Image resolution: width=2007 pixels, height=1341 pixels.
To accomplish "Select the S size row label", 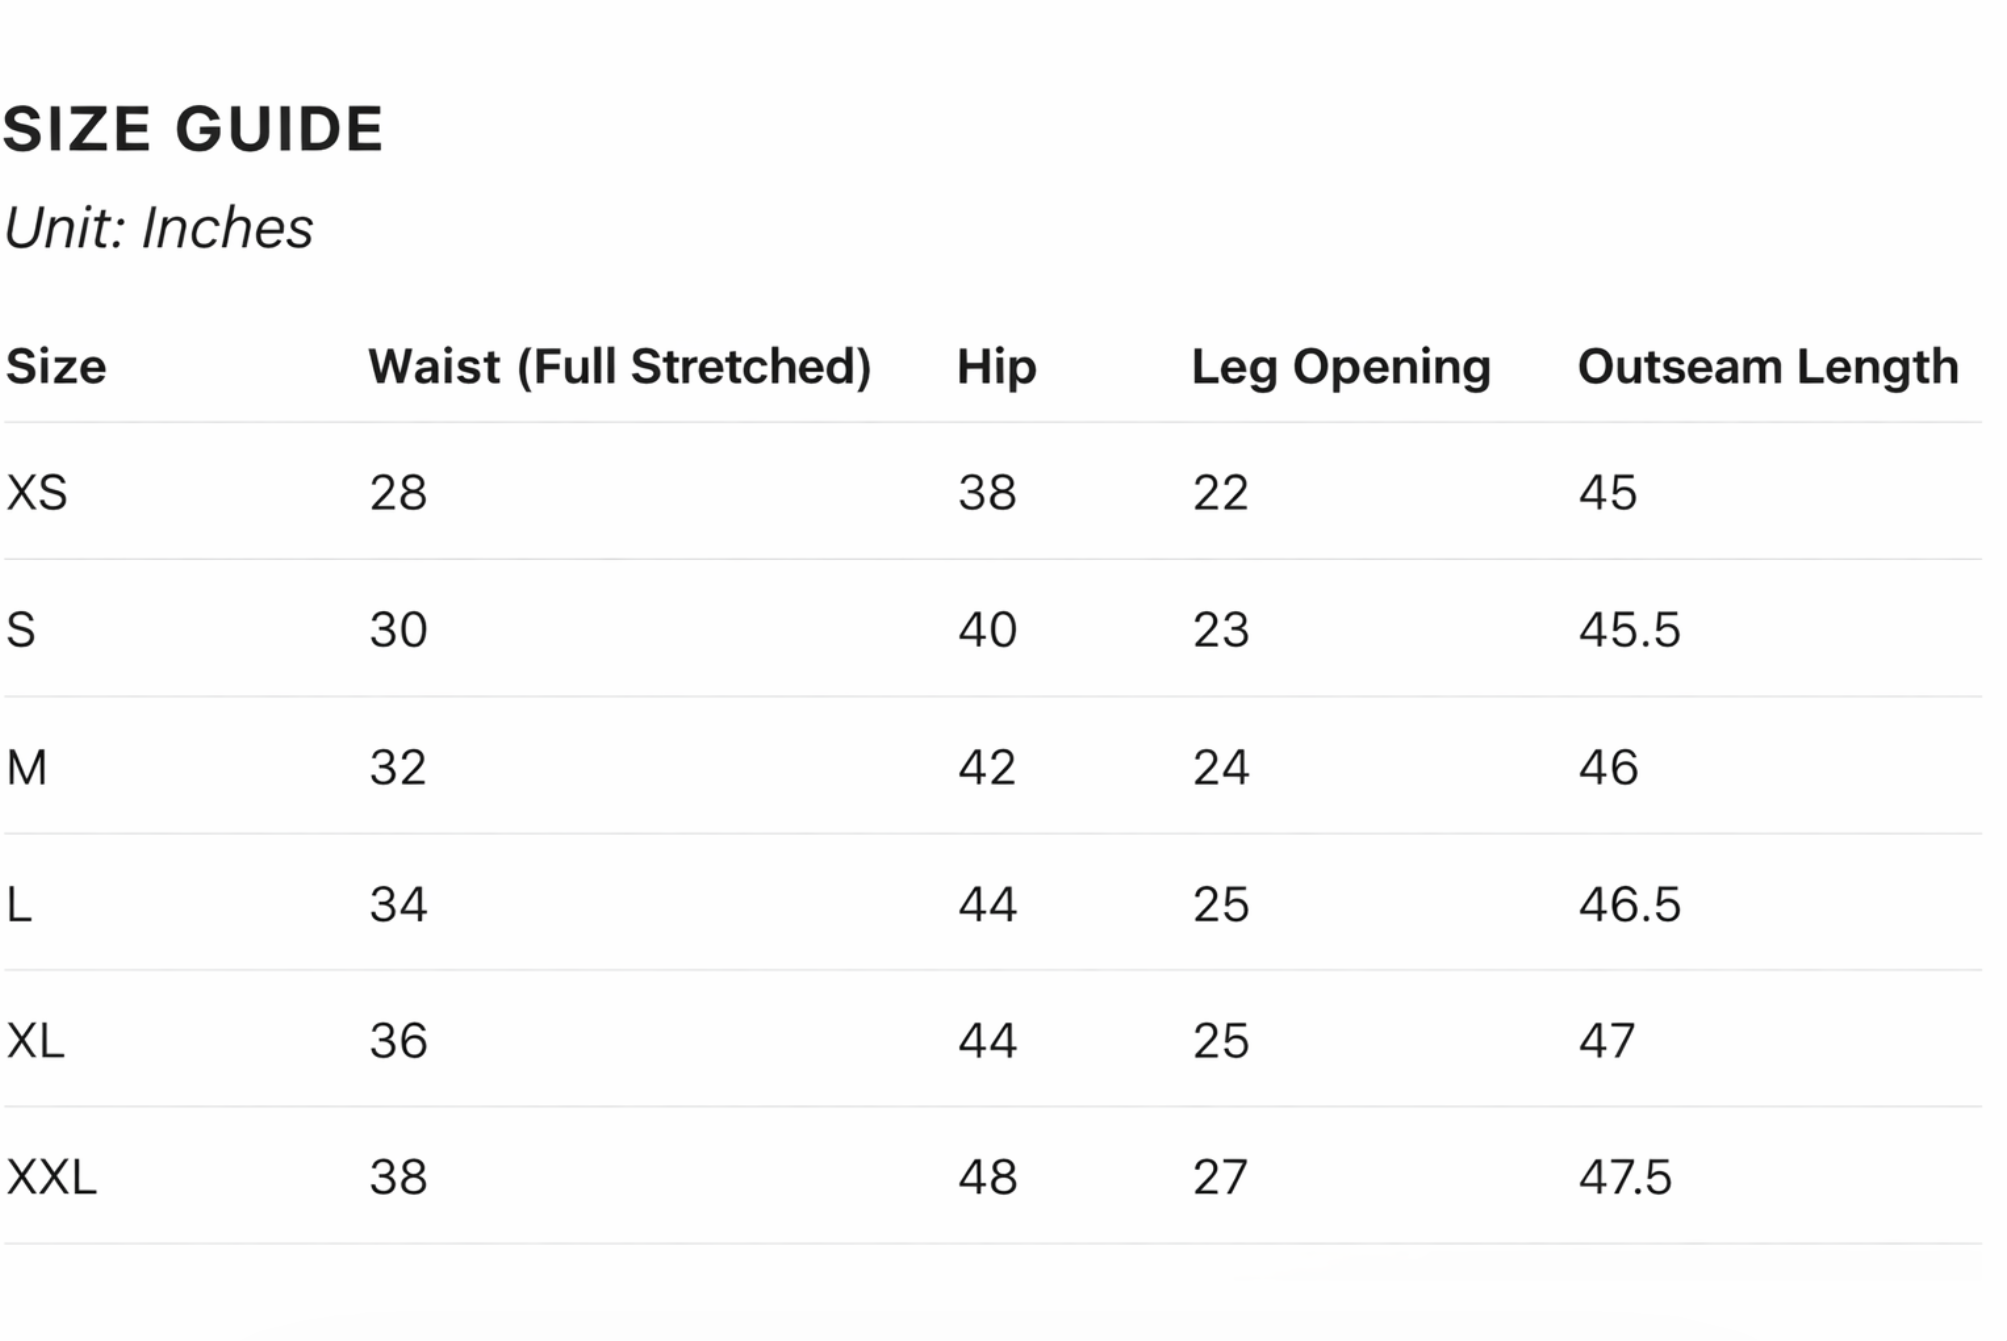I will [x=21, y=630].
